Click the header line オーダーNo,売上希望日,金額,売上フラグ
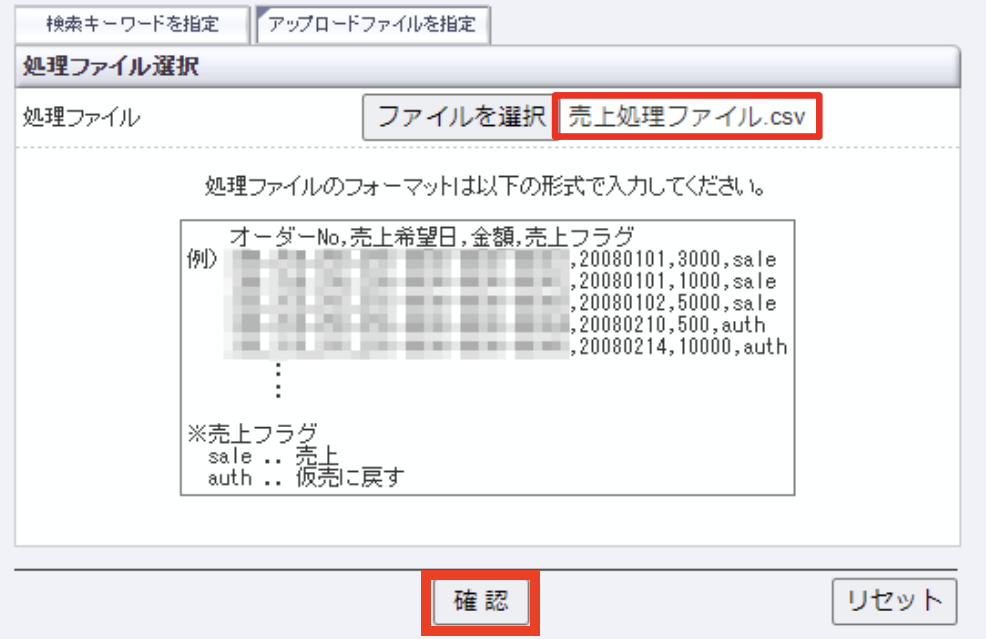 click(431, 236)
